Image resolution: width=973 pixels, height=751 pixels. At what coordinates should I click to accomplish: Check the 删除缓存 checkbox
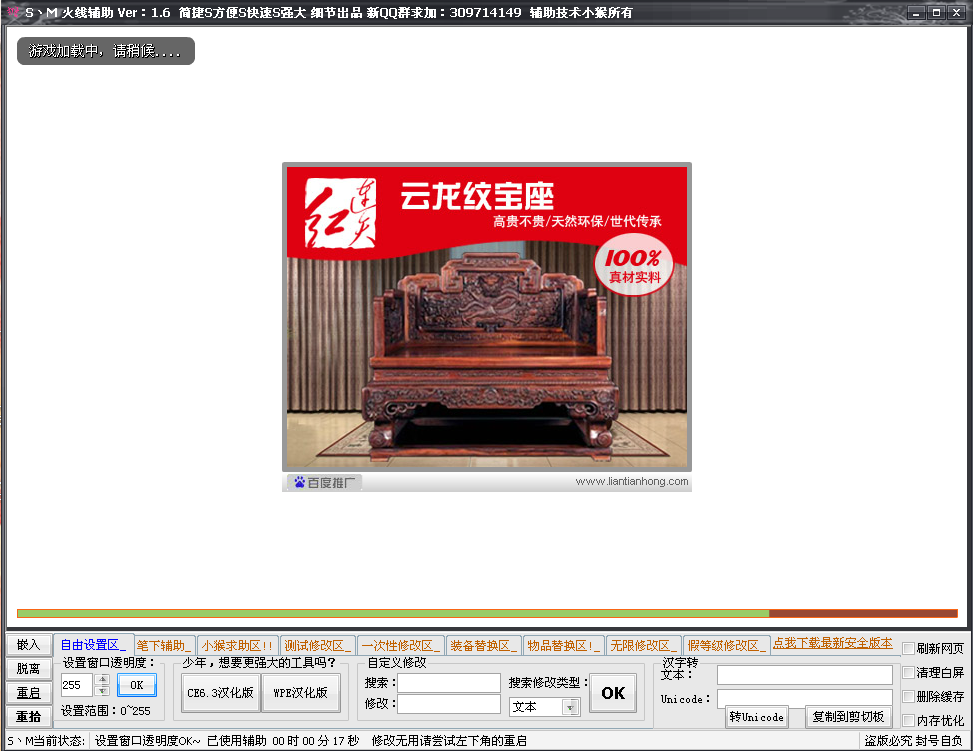[909, 696]
